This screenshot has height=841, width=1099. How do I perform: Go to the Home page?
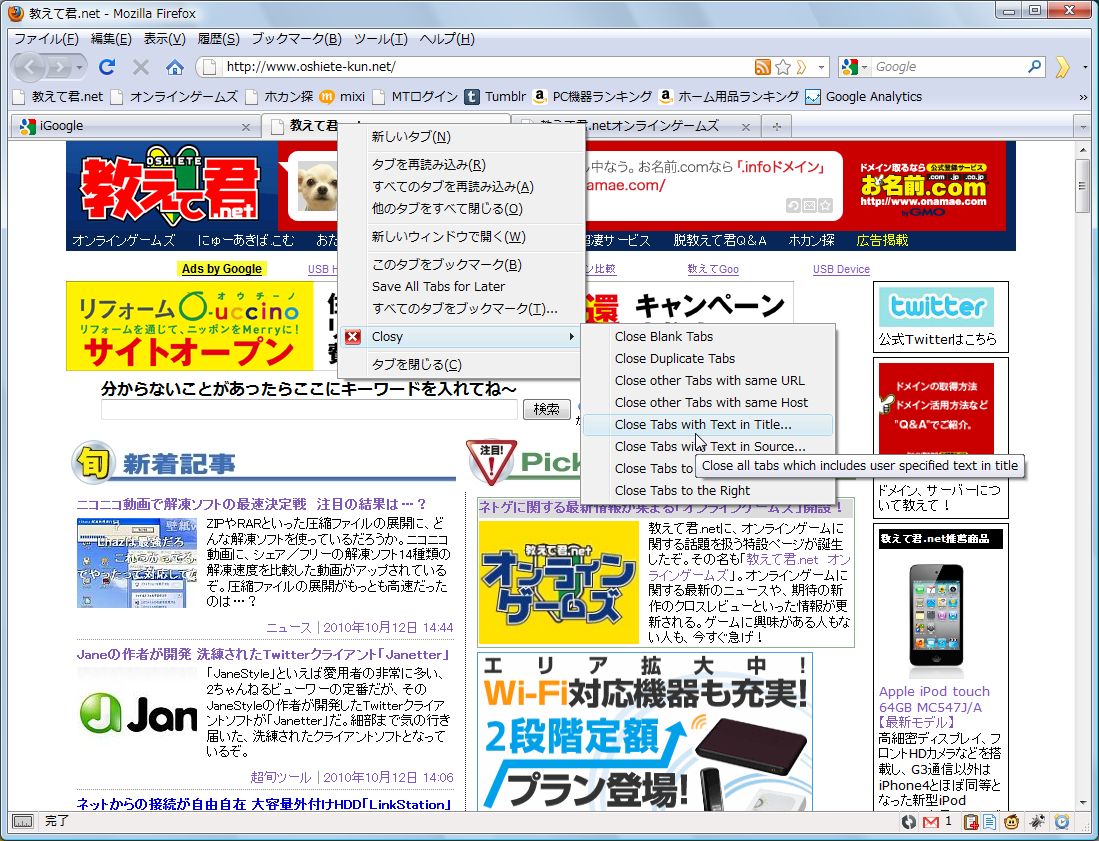coord(175,67)
